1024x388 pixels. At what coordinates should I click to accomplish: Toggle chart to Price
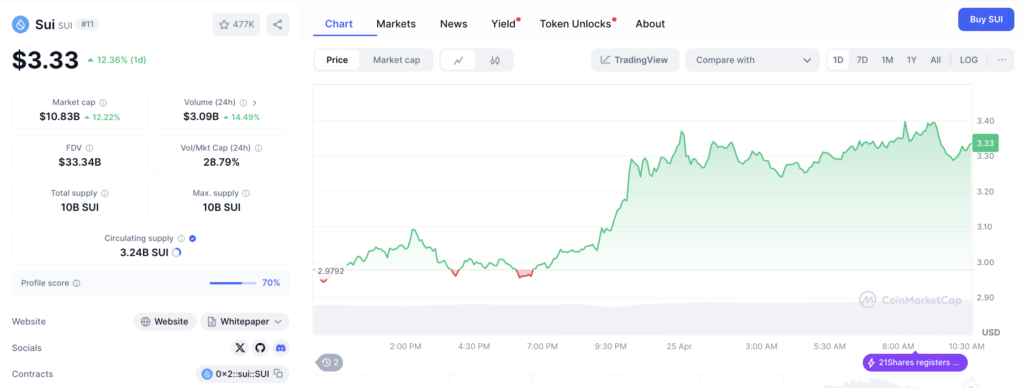click(x=337, y=60)
